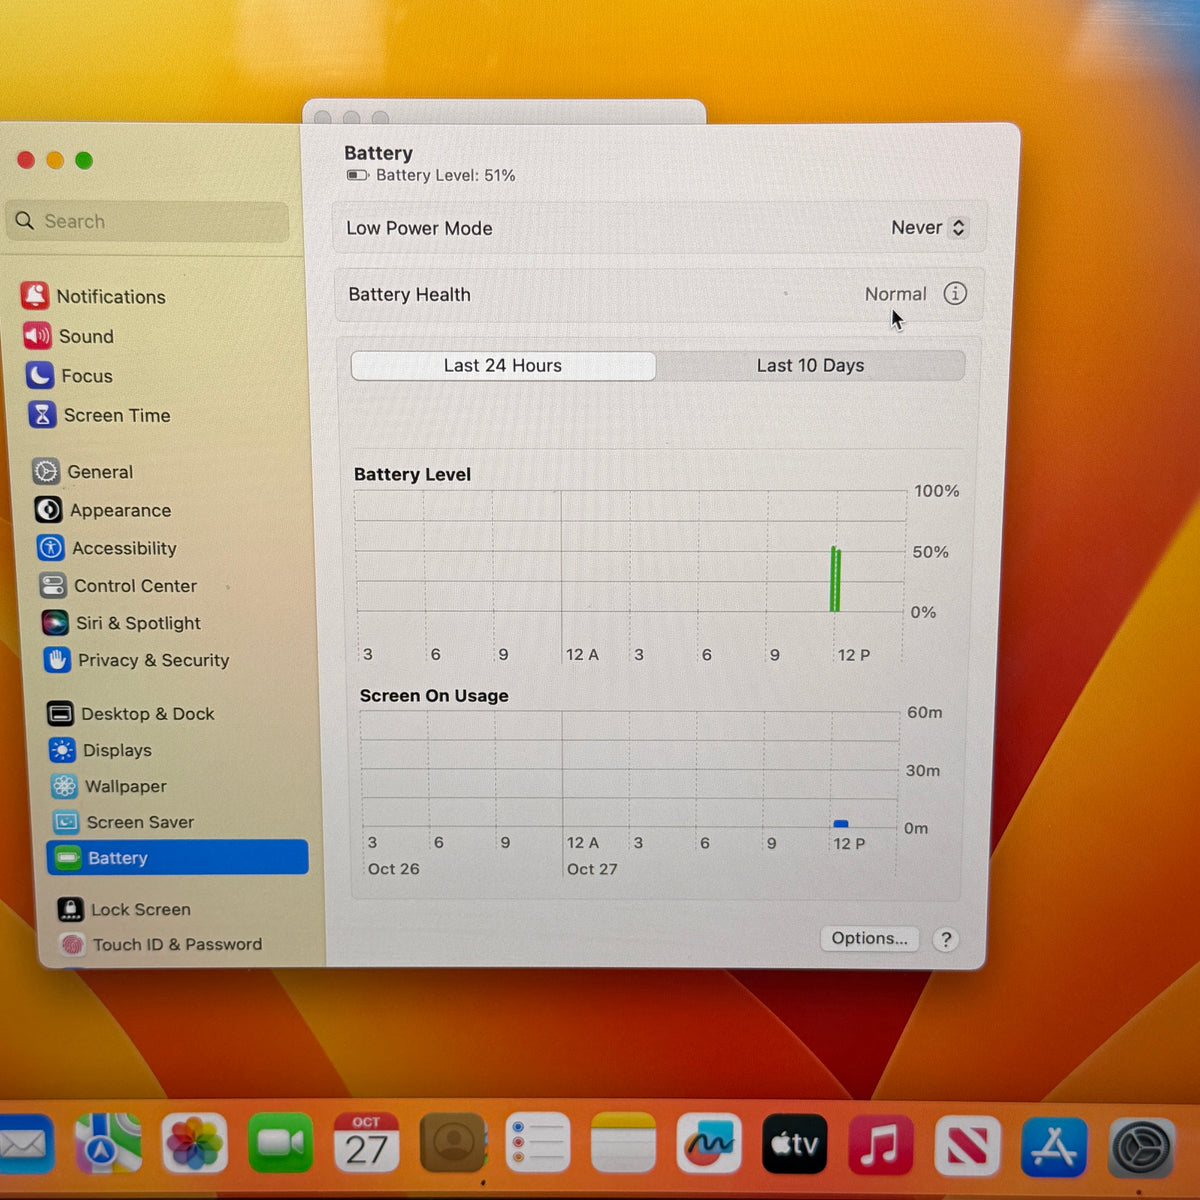Select General in the sidebar
This screenshot has width=1200, height=1200.
pos(83,471)
